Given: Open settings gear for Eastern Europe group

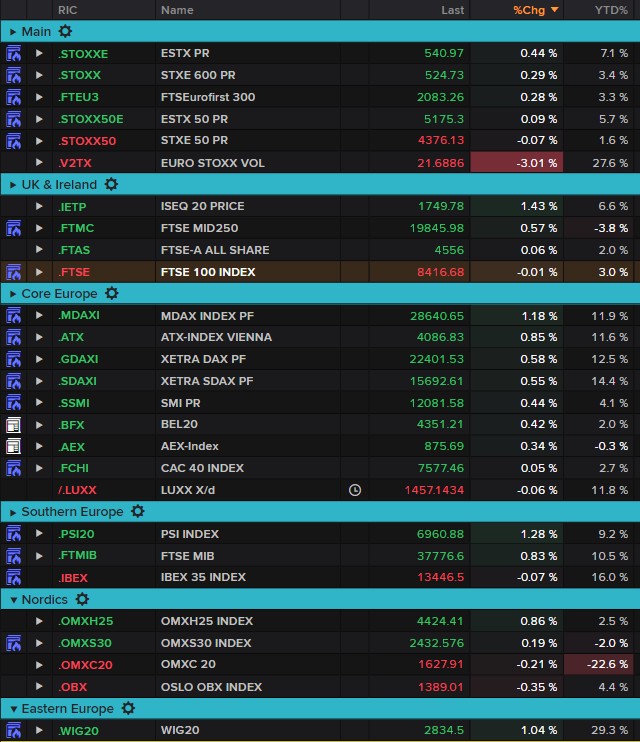Looking at the screenshot, I should click(128, 708).
